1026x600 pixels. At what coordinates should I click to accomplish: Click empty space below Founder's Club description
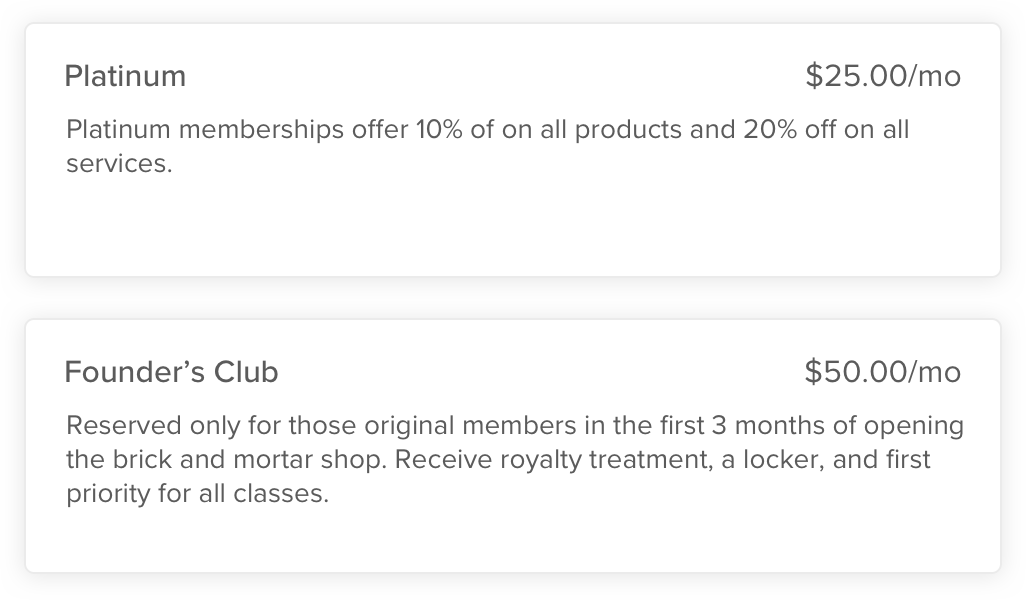click(x=512, y=541)
